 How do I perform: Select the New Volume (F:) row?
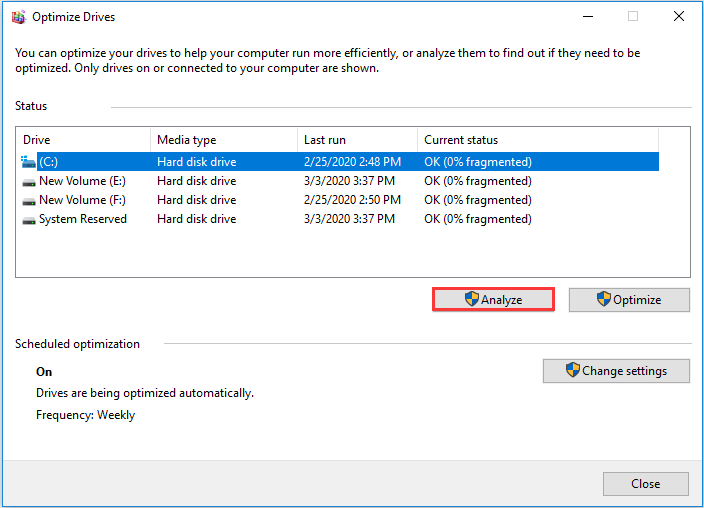tap(338, 199)
